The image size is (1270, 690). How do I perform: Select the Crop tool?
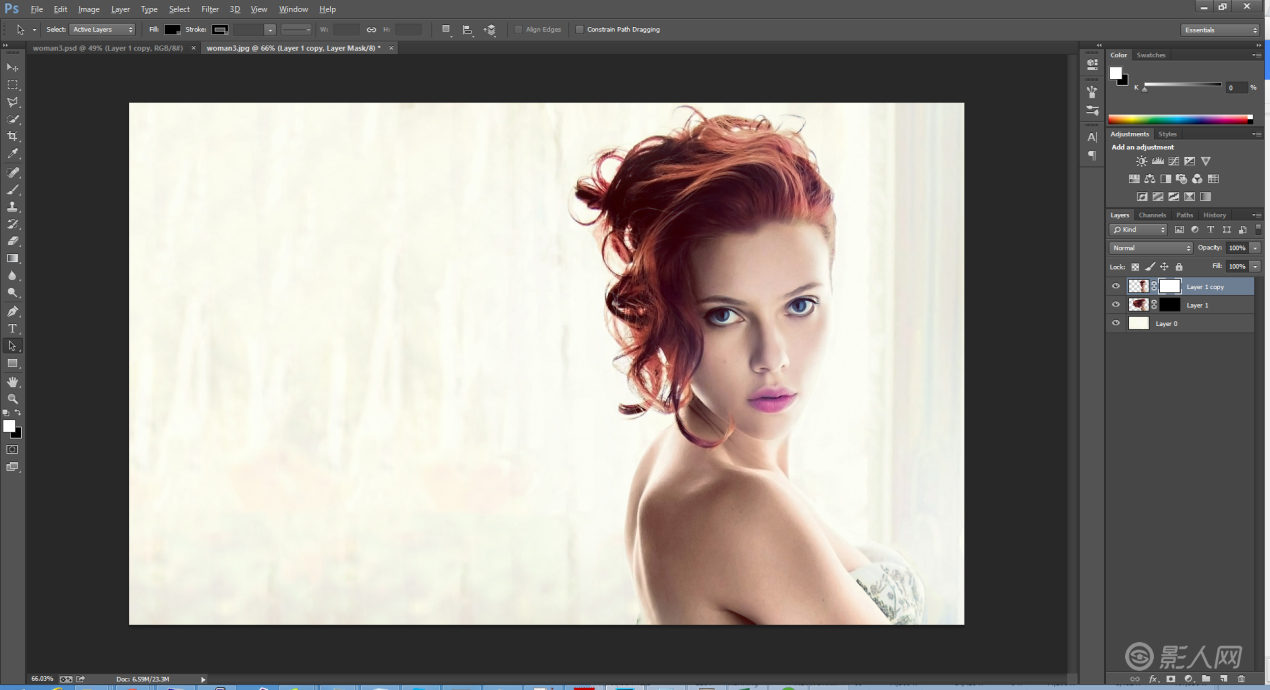pyautogui.click(x=13, y=136)
